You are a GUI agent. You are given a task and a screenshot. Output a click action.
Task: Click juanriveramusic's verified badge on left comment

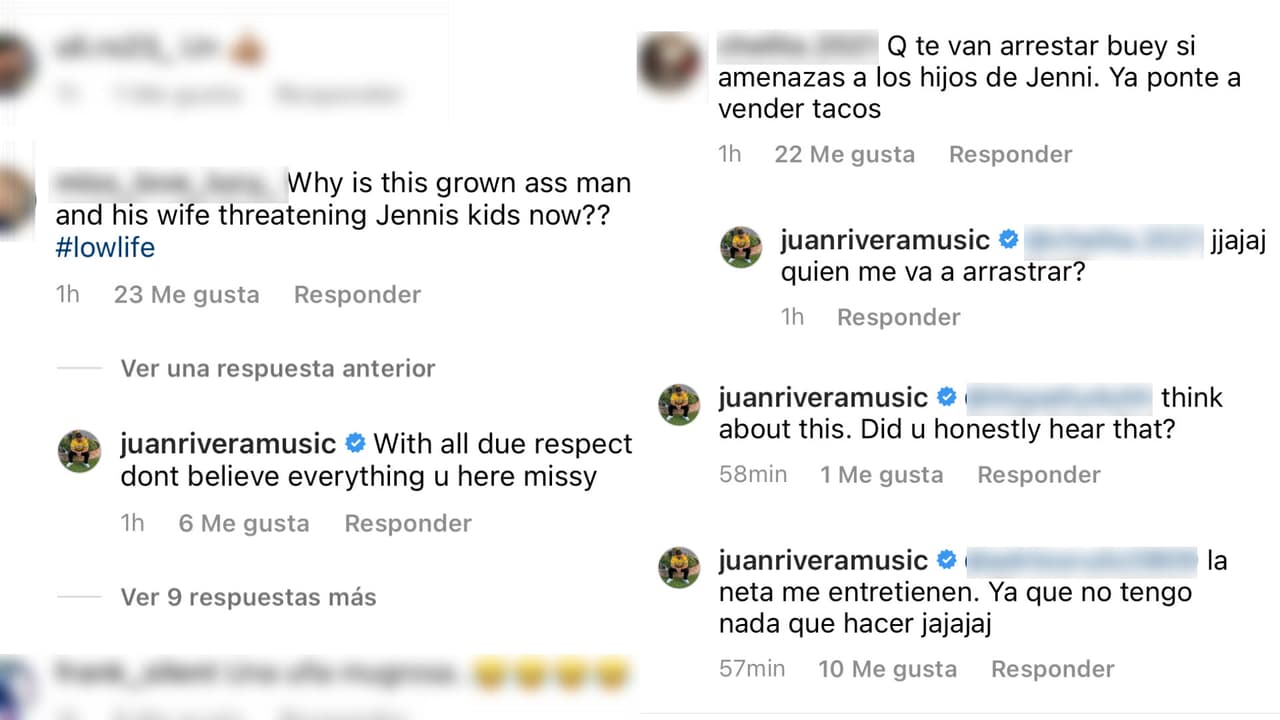355,443
